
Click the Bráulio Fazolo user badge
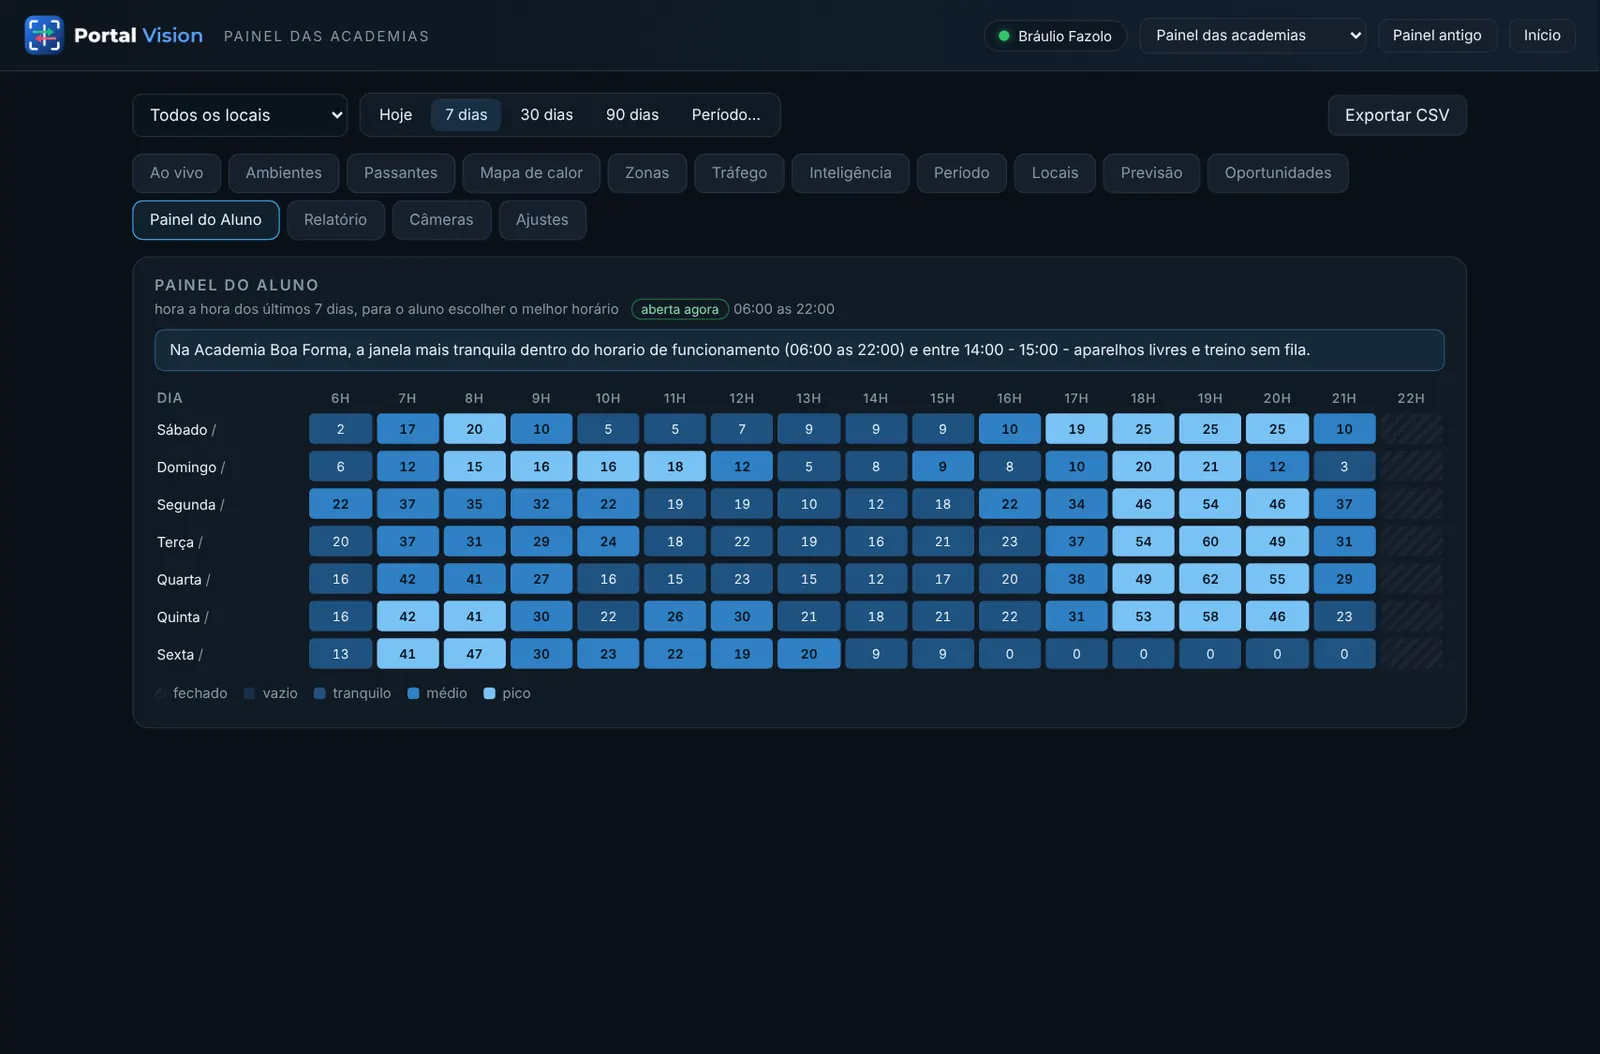coord(1055,36)
